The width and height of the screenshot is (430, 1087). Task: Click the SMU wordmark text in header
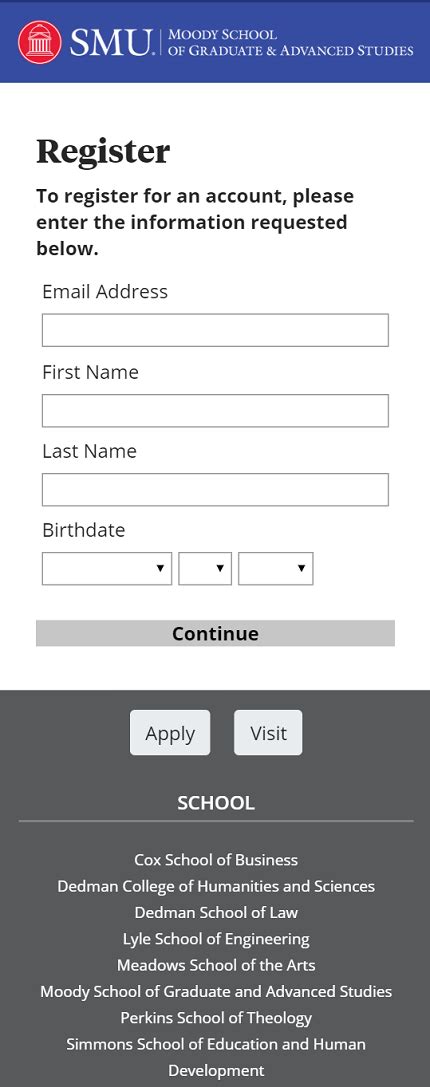point(111,42)
